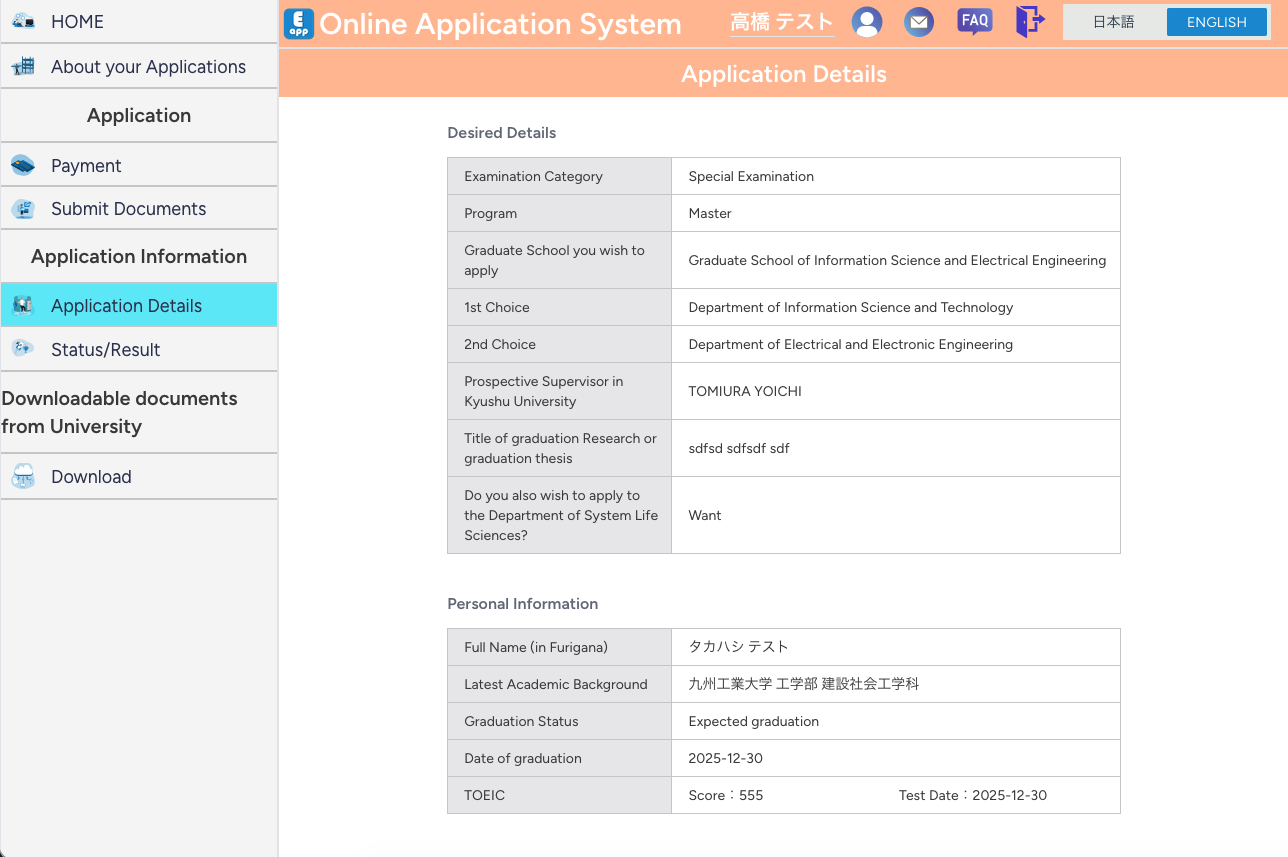Click the Application sidebar section header
Screen dimensions: 1288x857
139,115
